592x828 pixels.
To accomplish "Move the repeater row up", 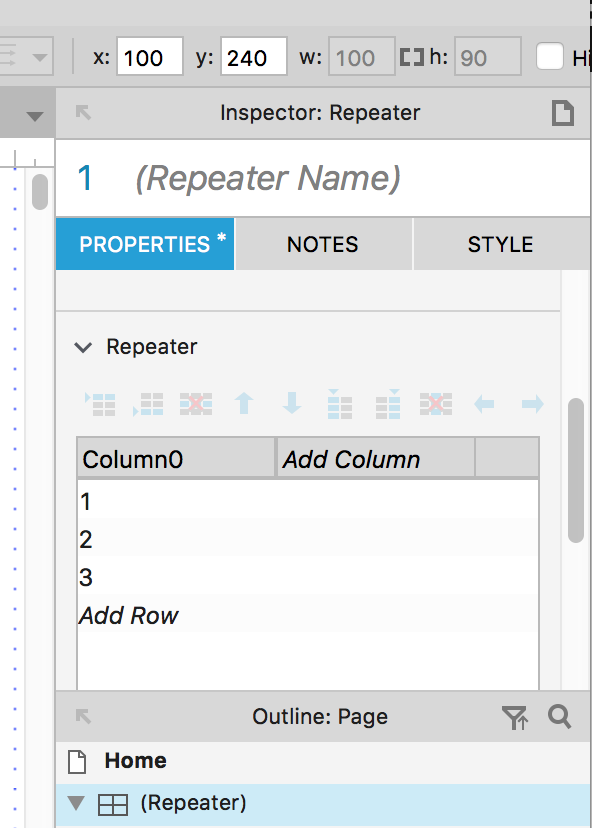I will [243, 404].
